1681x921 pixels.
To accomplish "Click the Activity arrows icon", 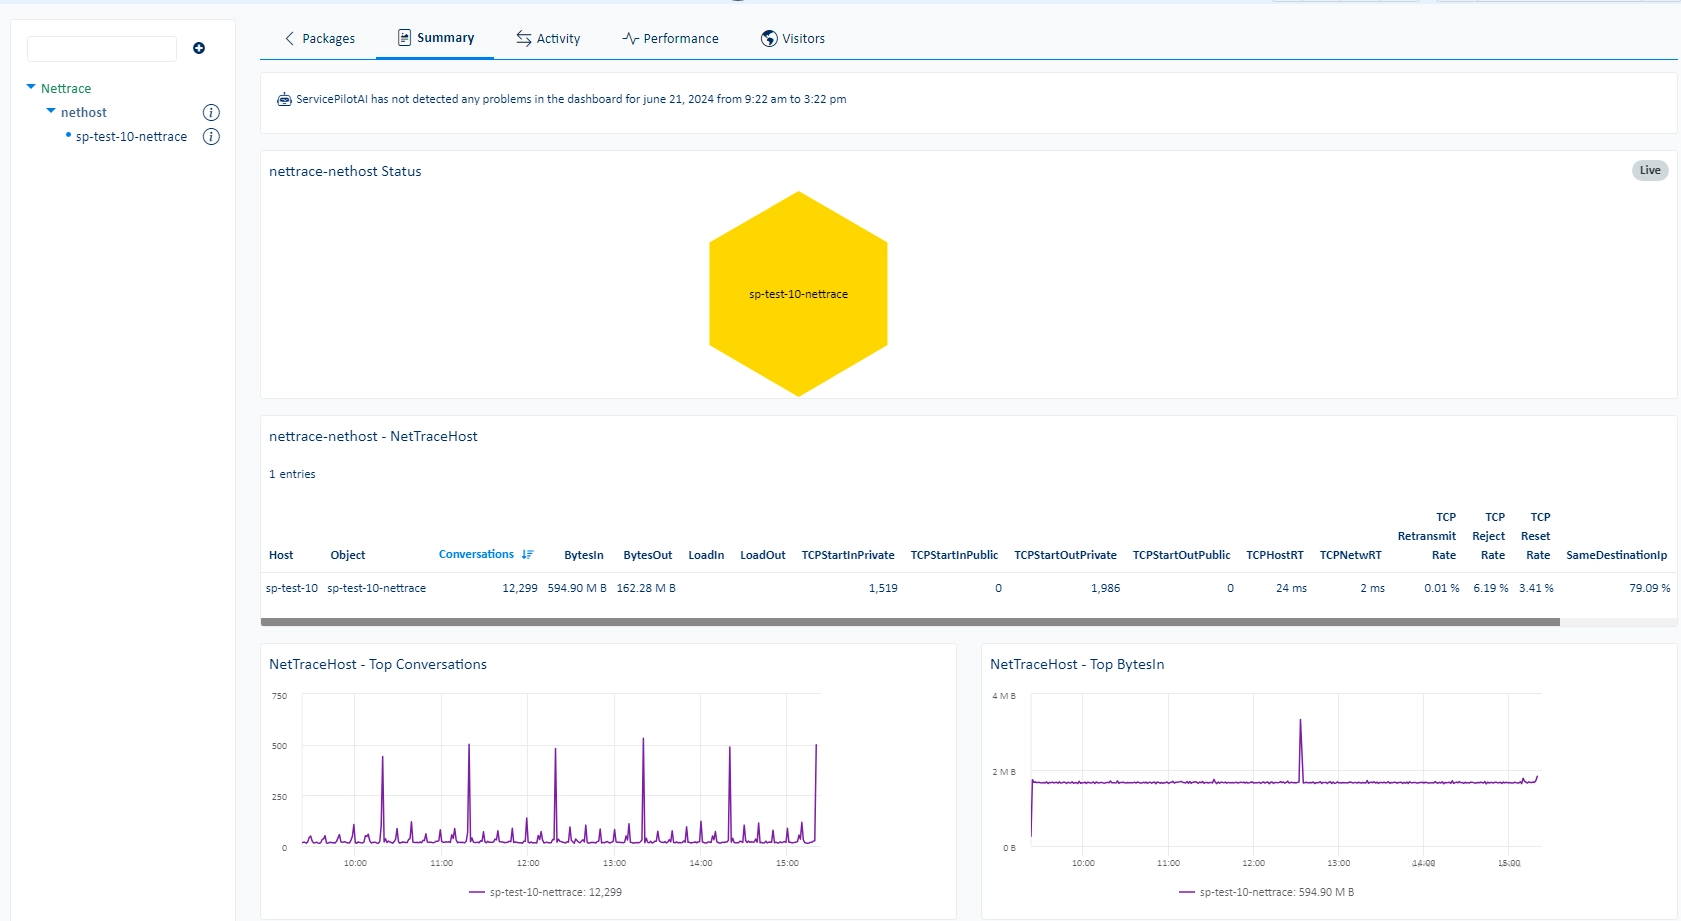I will (524, 38).
